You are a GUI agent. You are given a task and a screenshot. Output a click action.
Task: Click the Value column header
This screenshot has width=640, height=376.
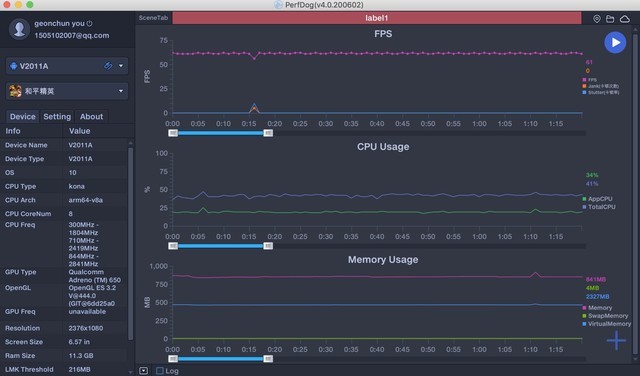pos(80,131)
